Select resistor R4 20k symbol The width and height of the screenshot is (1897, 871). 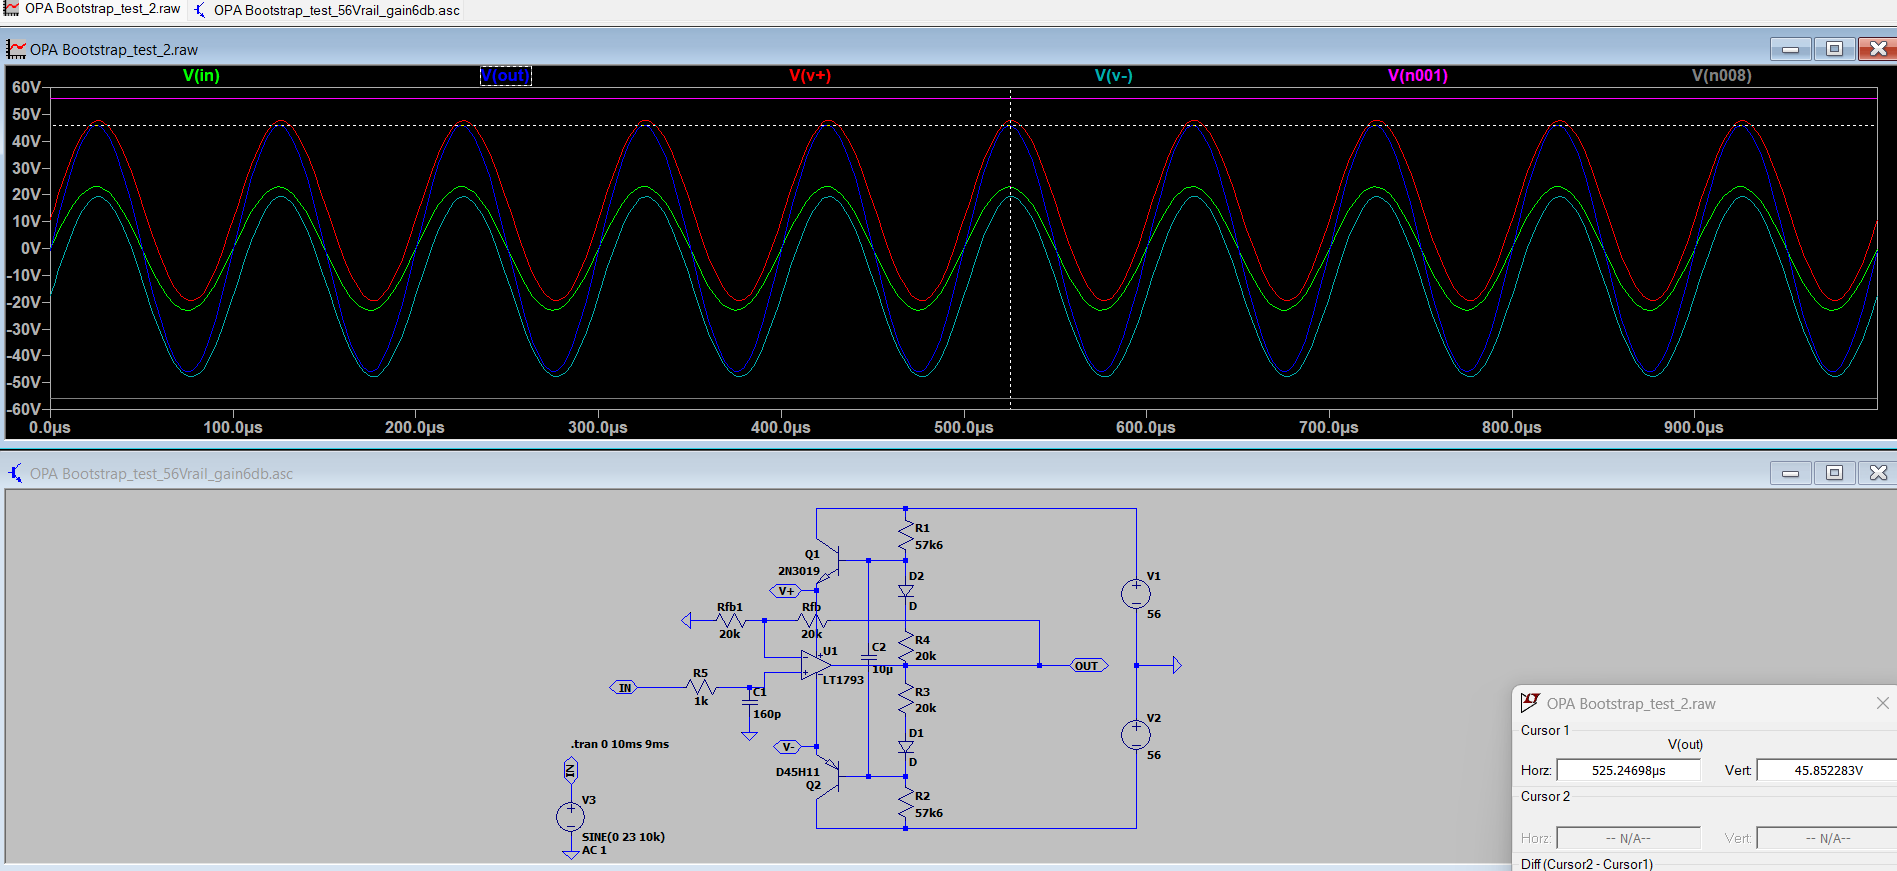tap(906, 647)
